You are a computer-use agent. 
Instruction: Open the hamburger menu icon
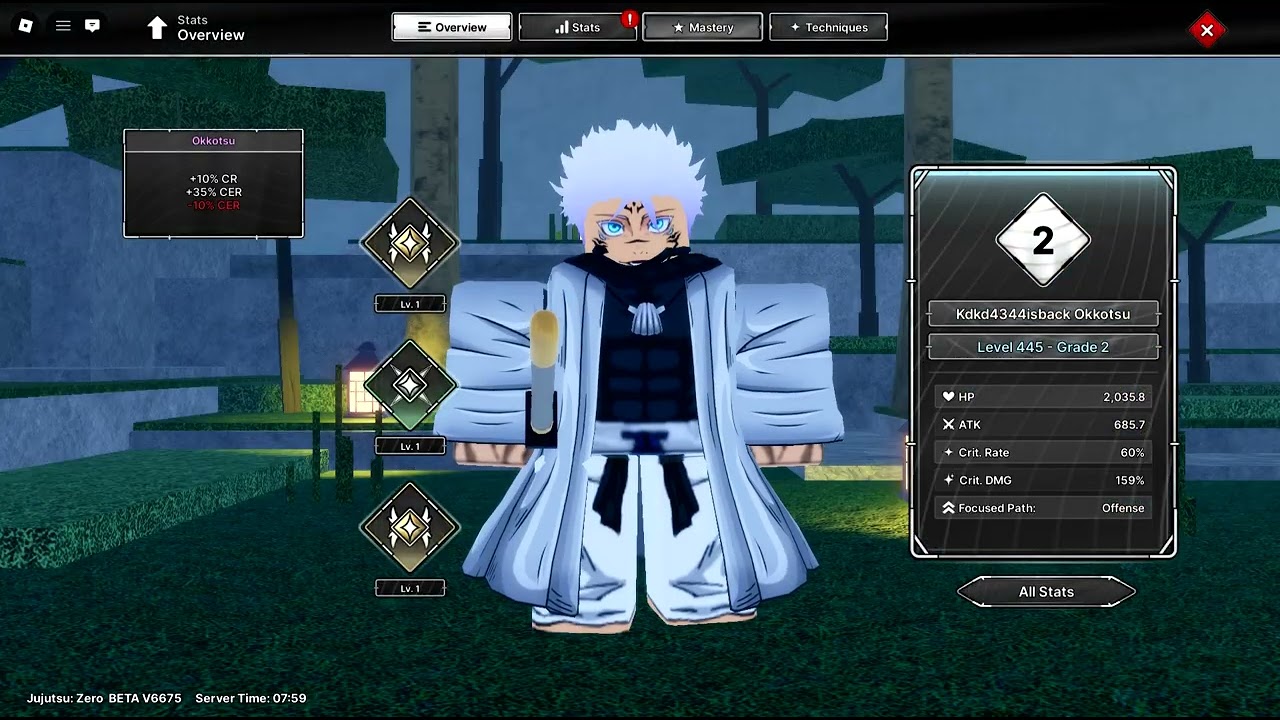pyautogui.click(x=63, y=26)
